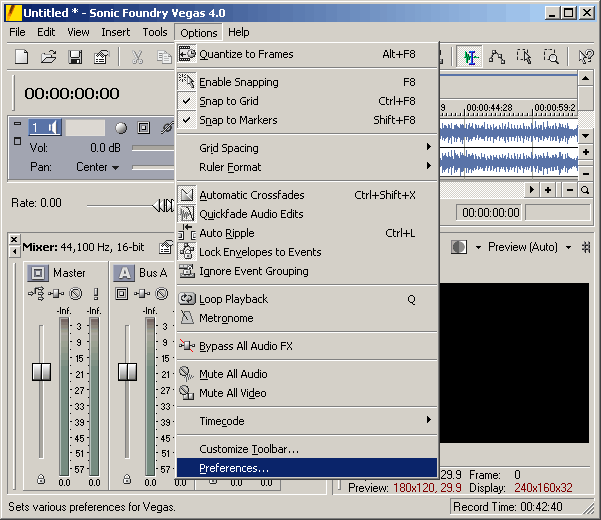This screenshot has height=520, width=601.
Task: Toggle Ignore Event Grouping
Action: (307, 271)
